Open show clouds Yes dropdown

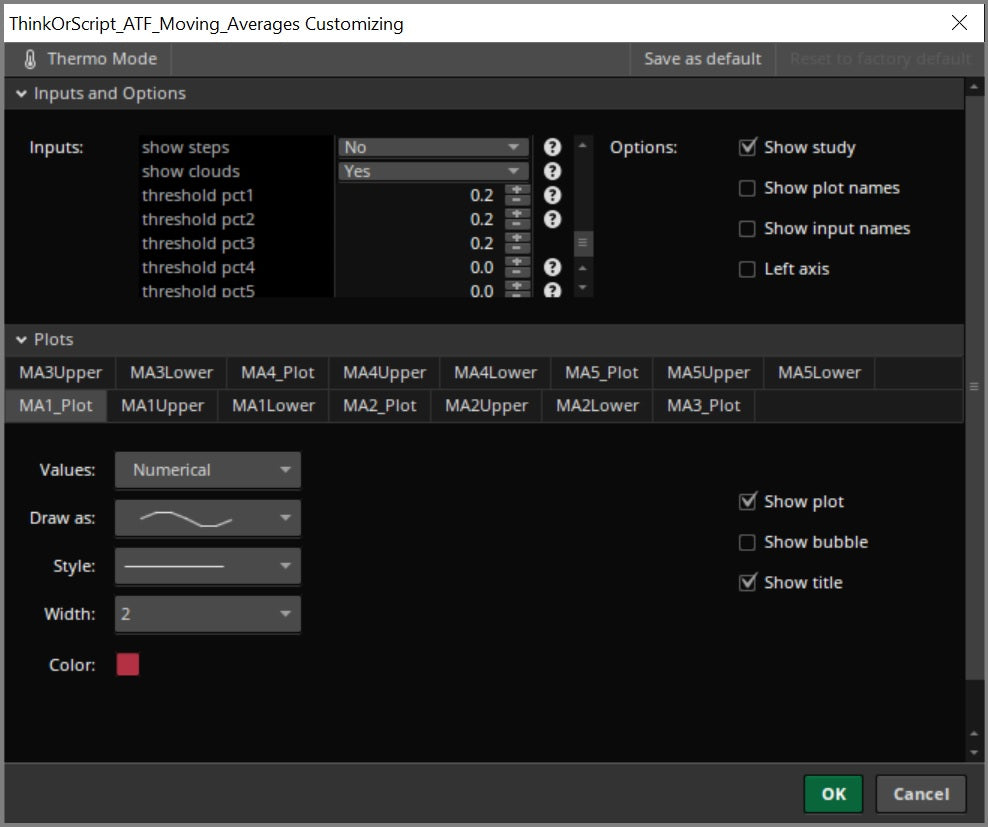pyautogui.click(x=434, y=171)
